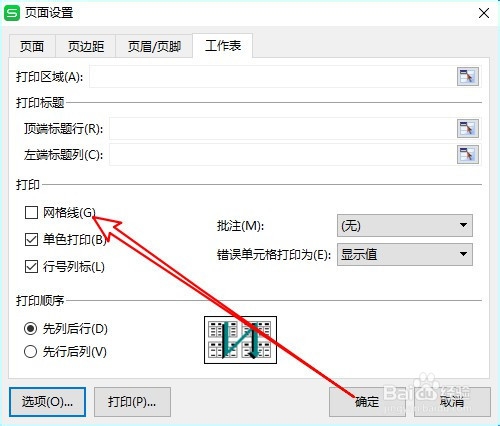Uncheck the 单色打印(B) checkbox

pyautogui.click(x=31, y=239)
